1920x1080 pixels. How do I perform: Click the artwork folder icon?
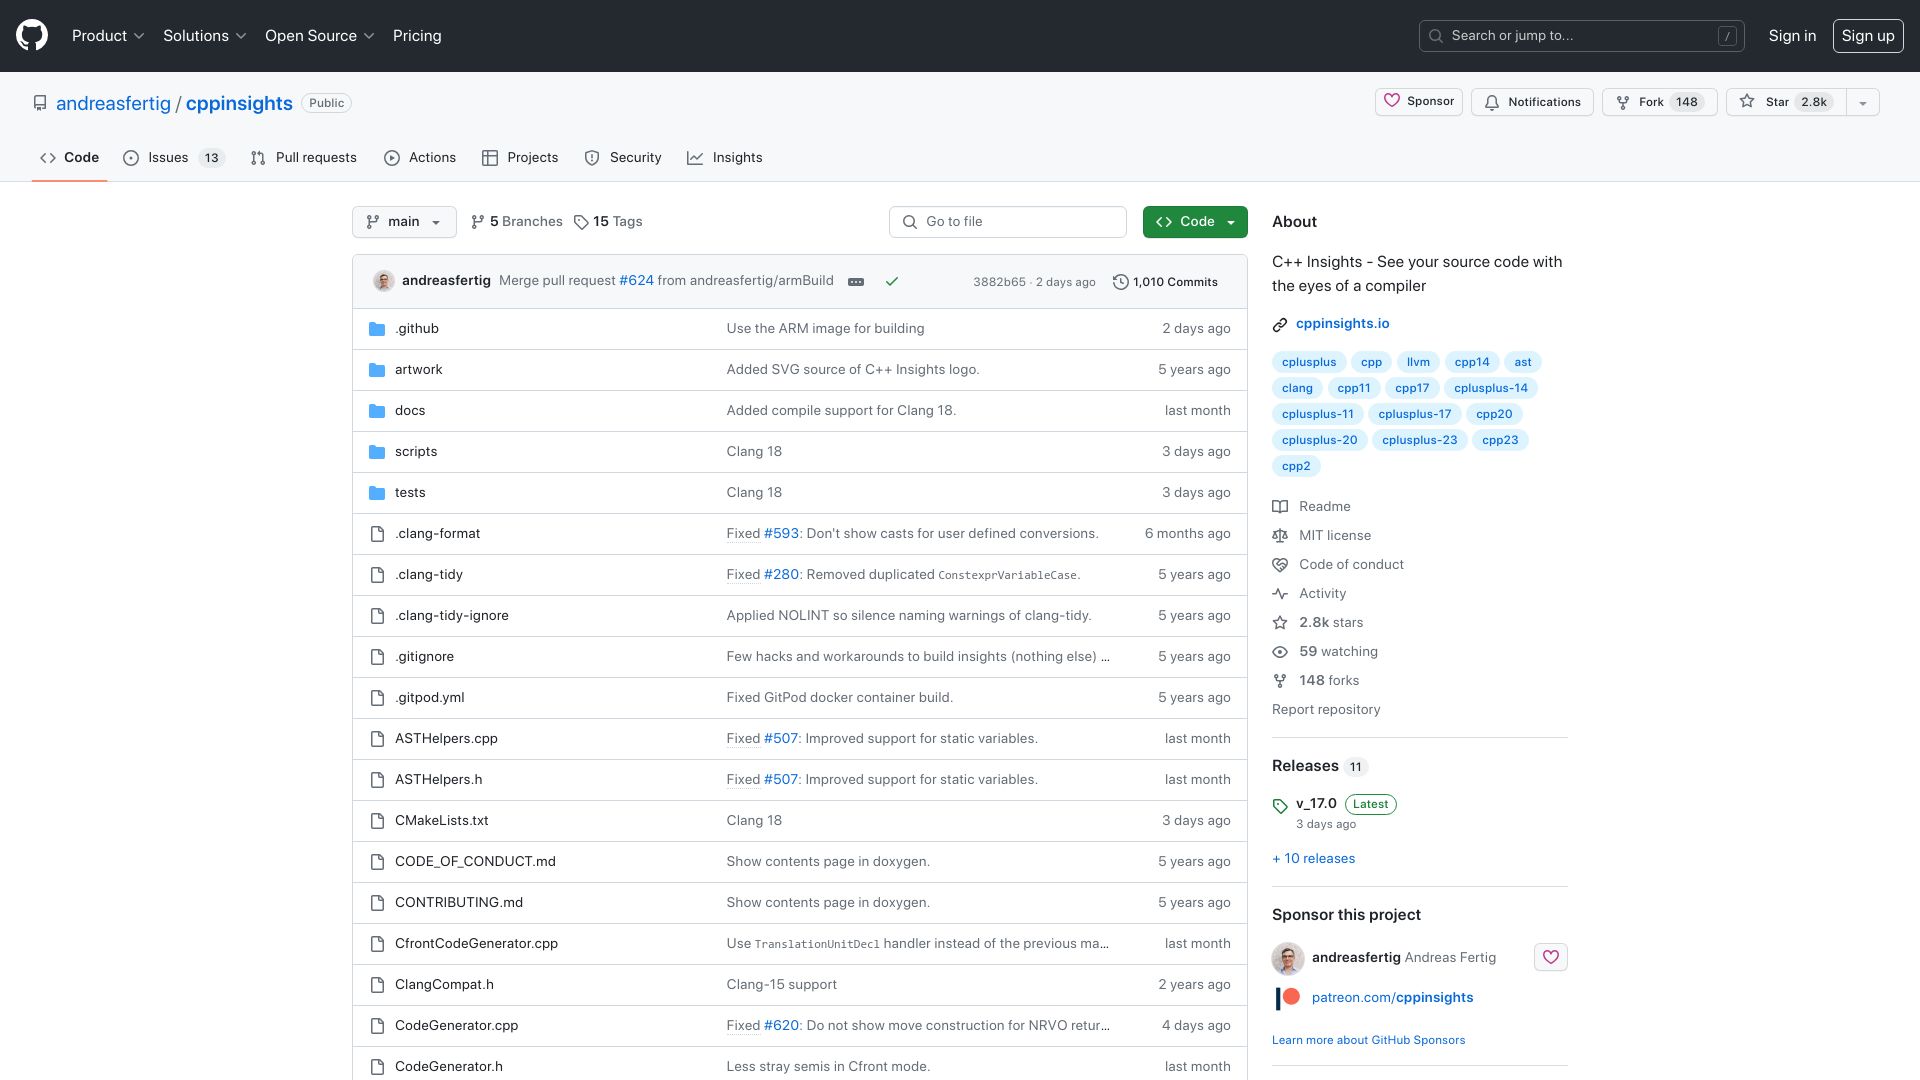tap(377, 370)
